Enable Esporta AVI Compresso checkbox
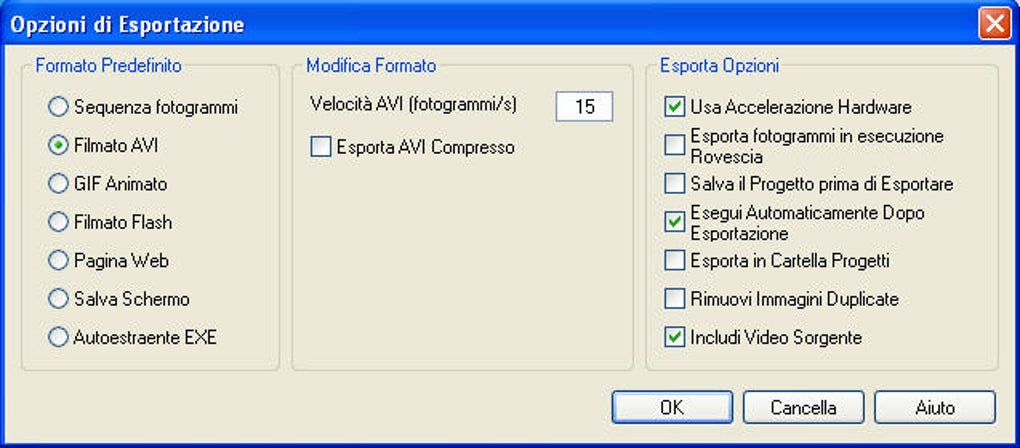This screenshot has width=1020, height=448. pos(320,148)
